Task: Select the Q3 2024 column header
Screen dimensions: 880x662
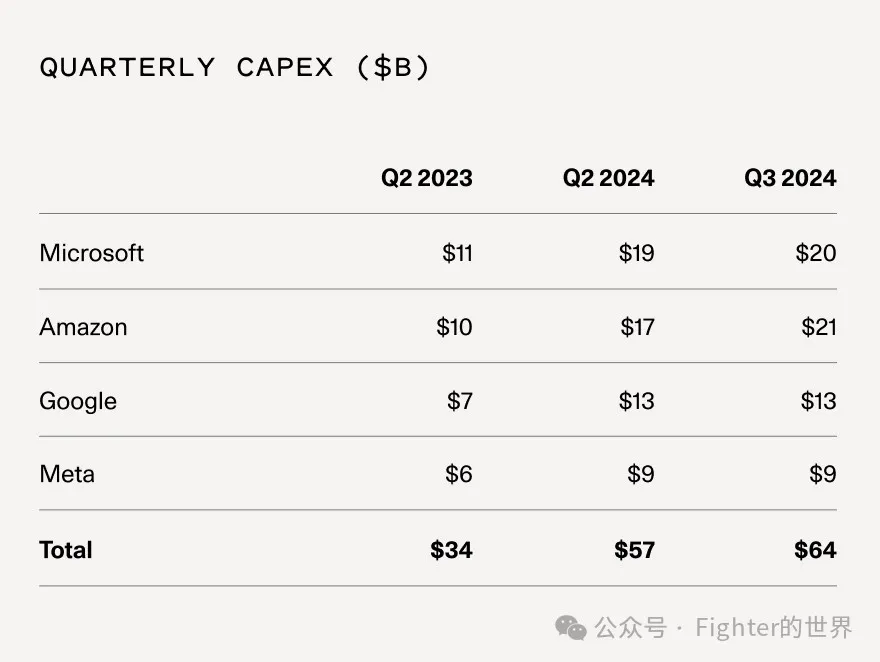Action: tap(790, 178)
